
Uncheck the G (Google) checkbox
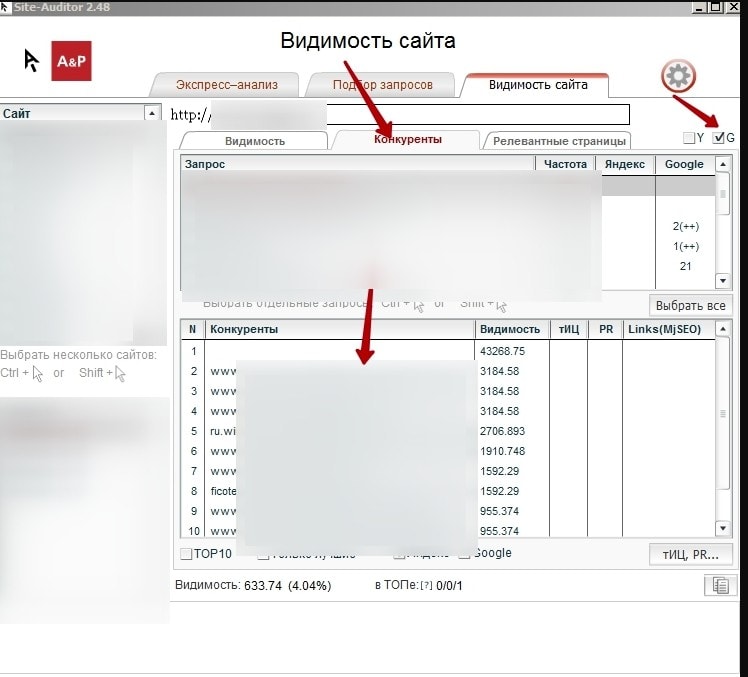click(x=718, y=138)
